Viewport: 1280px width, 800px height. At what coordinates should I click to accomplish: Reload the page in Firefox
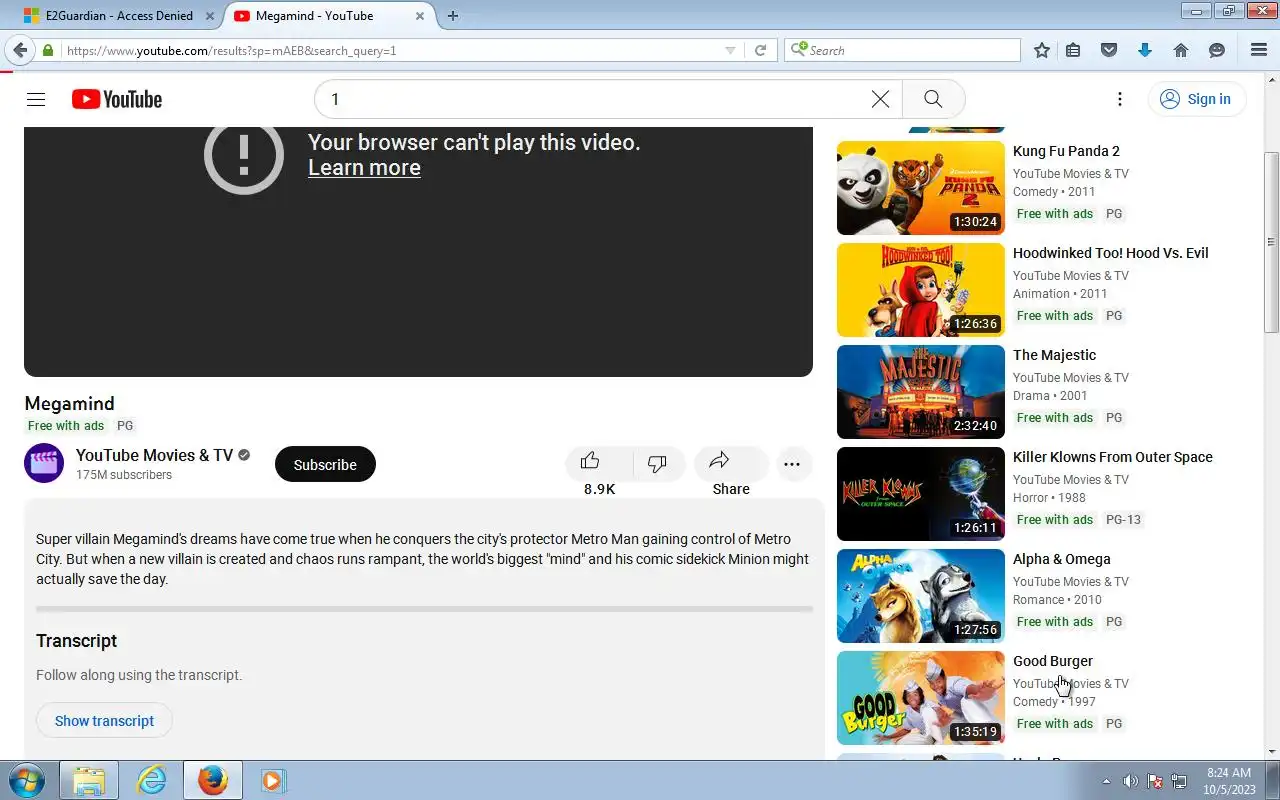760,50
